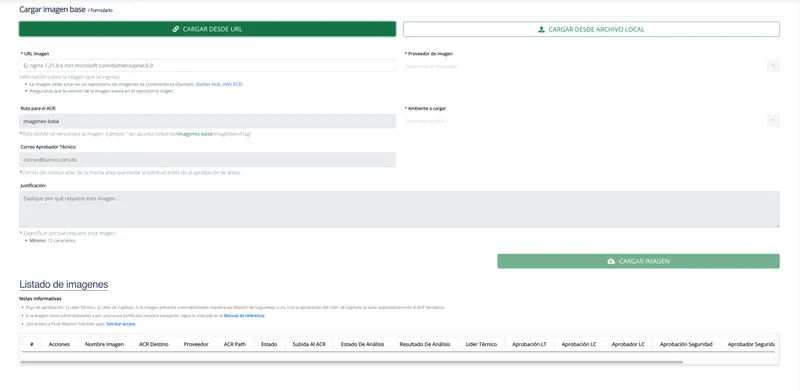Viewport: 800px width, 391px height.
Task: Click the Notas informativas label
Action: coord(40,299)
